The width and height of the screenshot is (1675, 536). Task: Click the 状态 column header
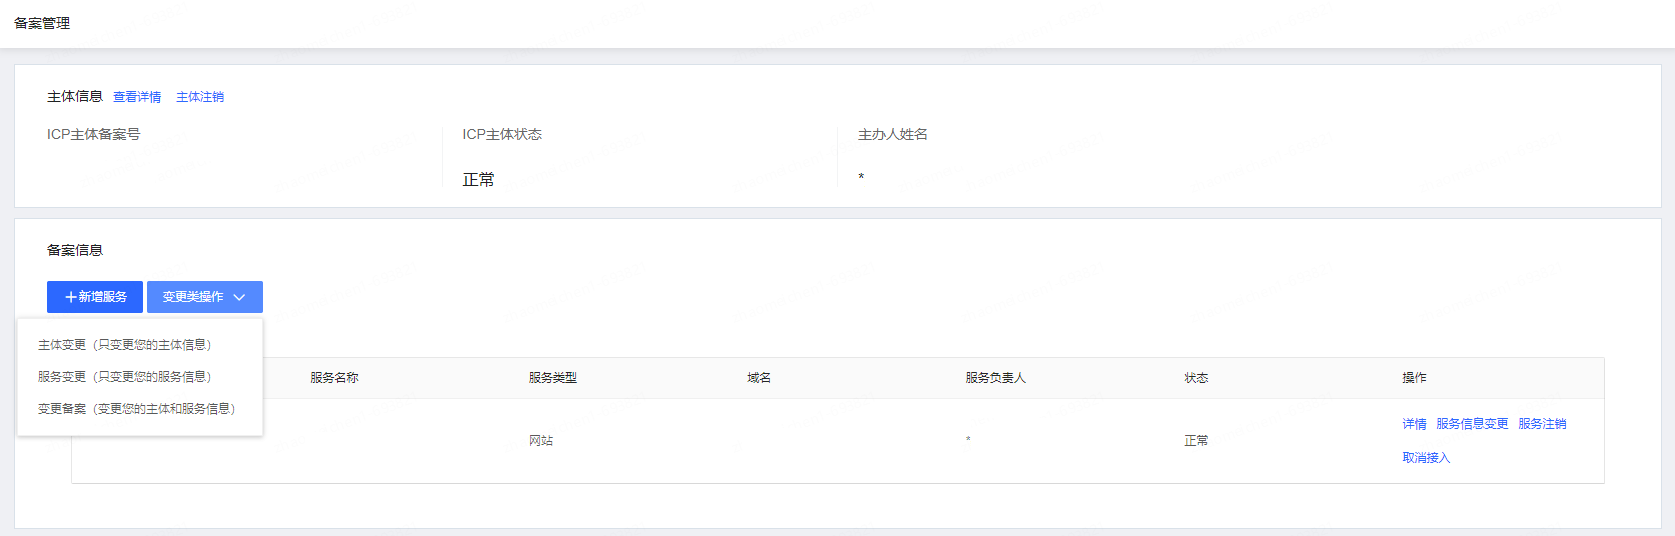(x=1196, y=378)
